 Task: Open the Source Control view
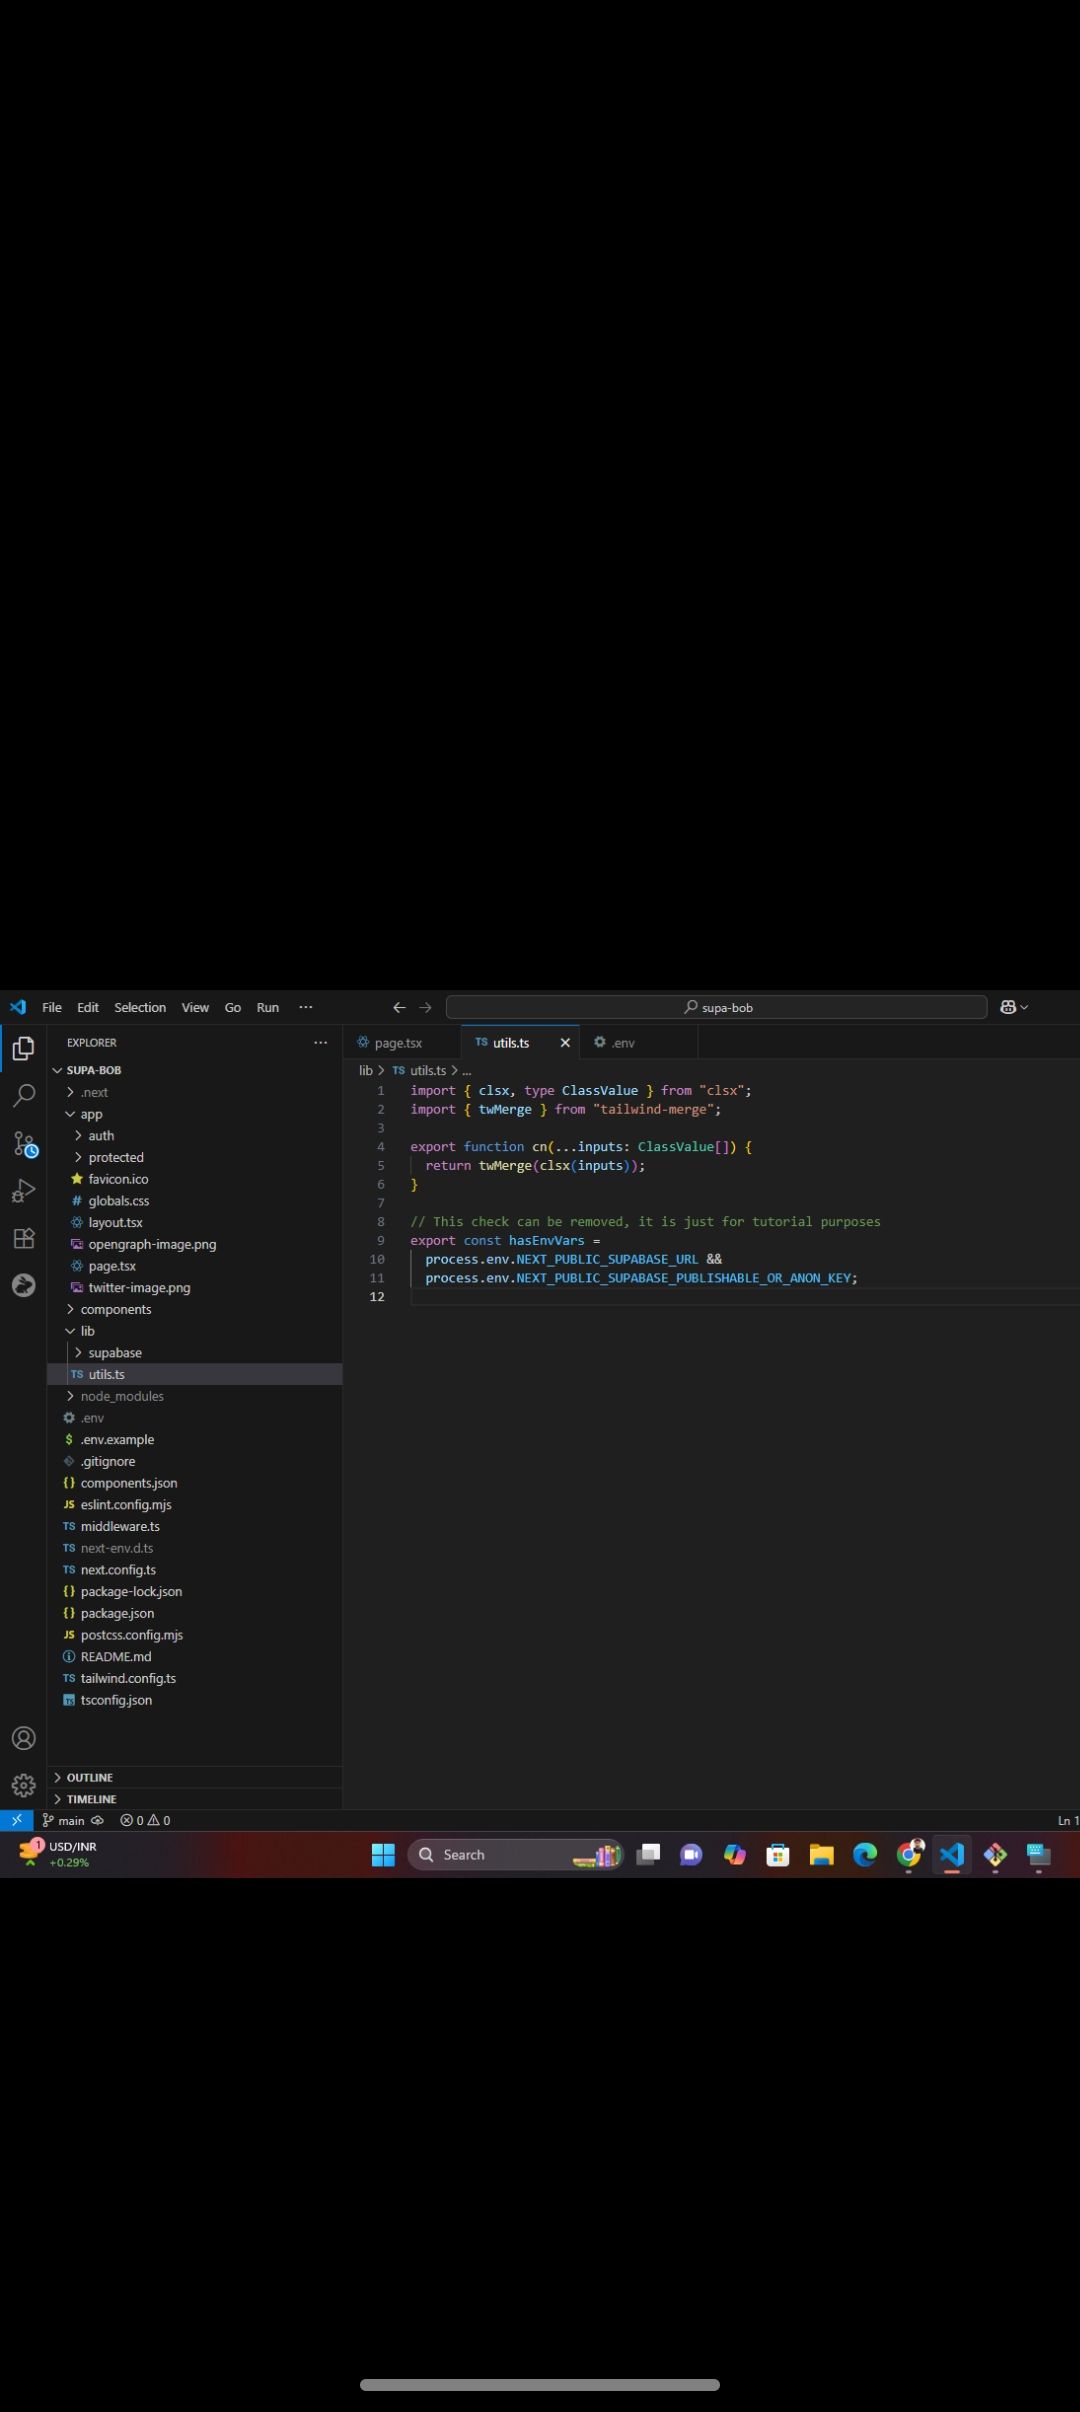click(x=24, y=1144)
